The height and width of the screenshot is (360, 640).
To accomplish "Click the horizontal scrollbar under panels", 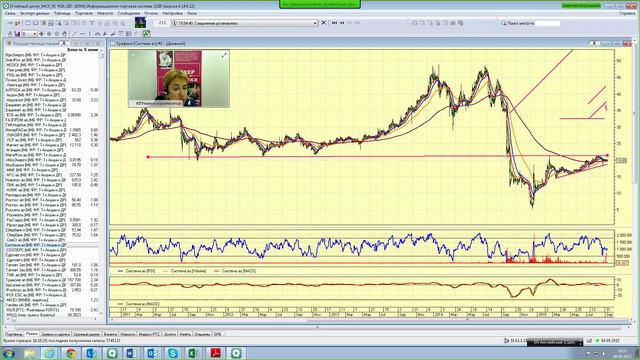I will (317, 327).
